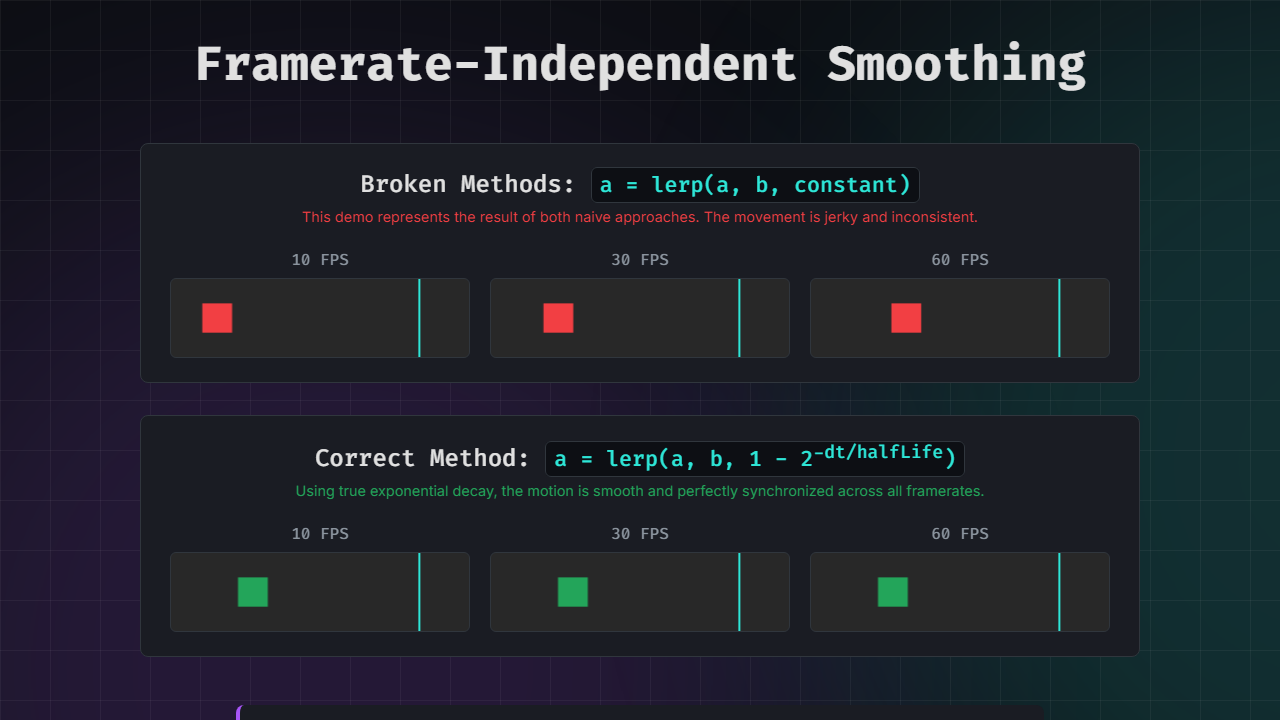Viewport: 1280px width, 720px height.
Task: Click the 'Correct Method:' heading
Action: [x=421, y=458]
